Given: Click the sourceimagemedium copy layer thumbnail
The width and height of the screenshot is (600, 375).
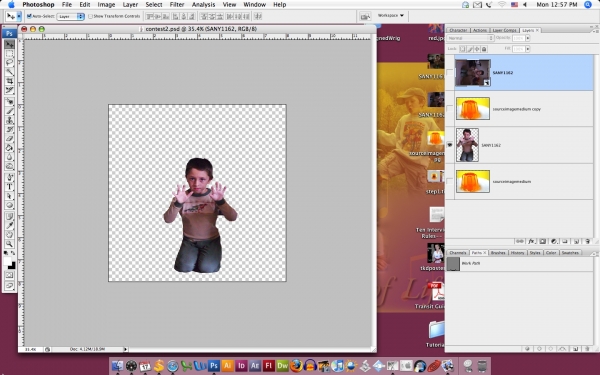Looking at the screenshot, I should point(473,109).
